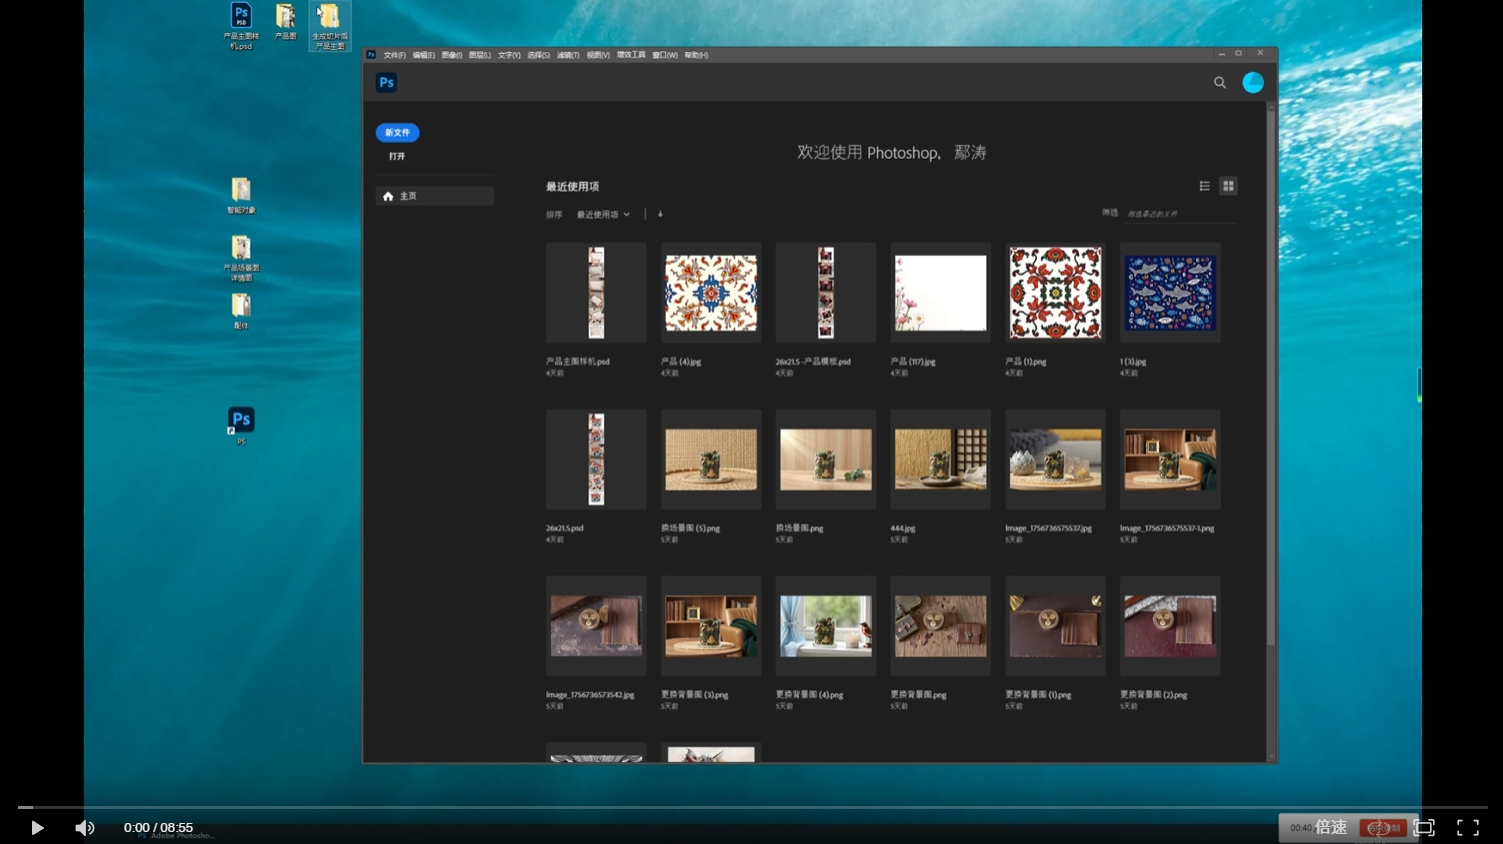Open the blue account avatar
This screenshot has height=844, width=1503.
click(x=1253, y=83)
